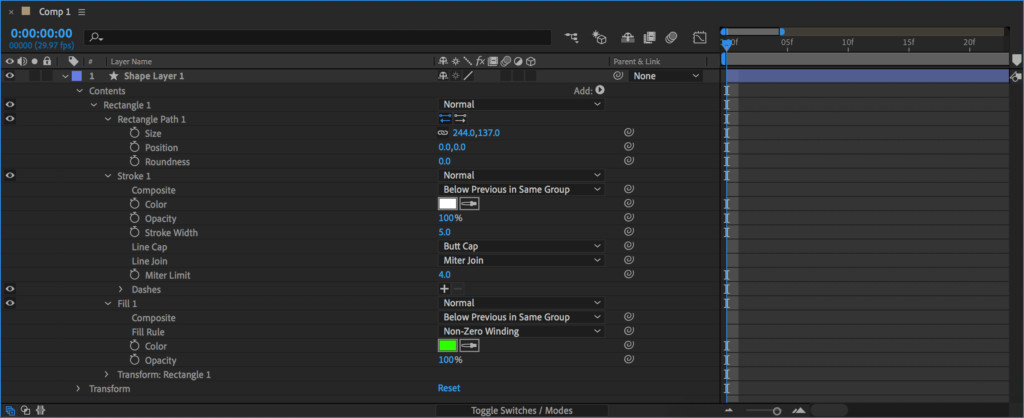Expand the Dashes group
The width and height of the screenshot is (1024, 418).
pos(121,289)
